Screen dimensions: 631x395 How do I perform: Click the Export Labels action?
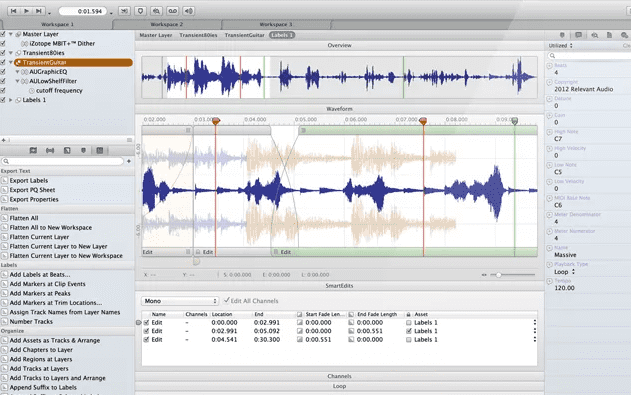[29, 181]
